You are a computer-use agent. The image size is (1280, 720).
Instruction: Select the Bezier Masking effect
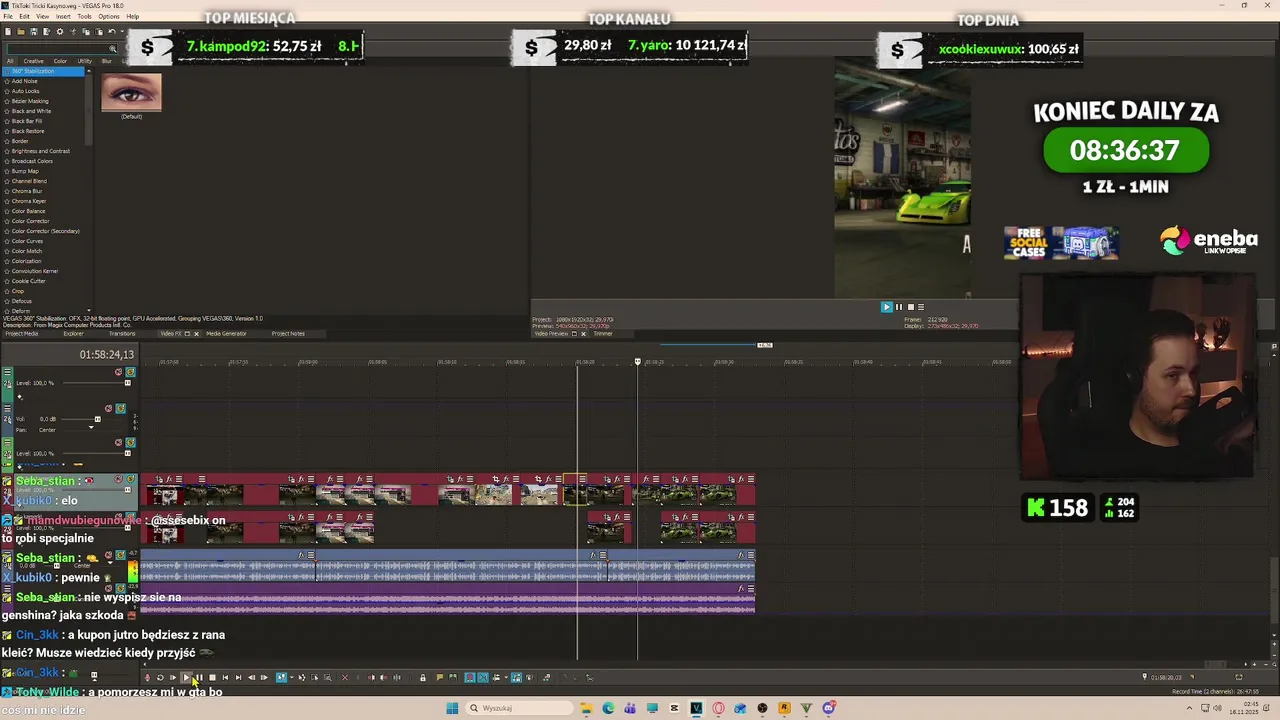click(x=30, y=101)
